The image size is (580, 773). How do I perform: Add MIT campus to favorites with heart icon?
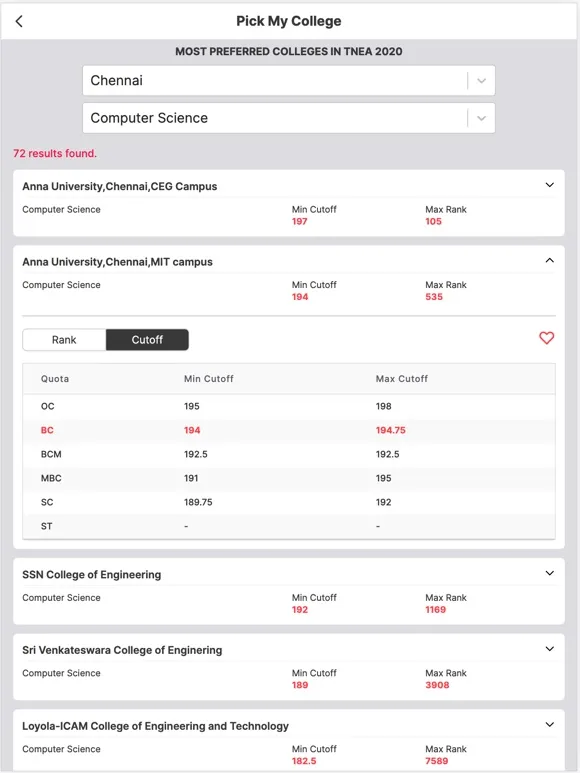(546, 338)
